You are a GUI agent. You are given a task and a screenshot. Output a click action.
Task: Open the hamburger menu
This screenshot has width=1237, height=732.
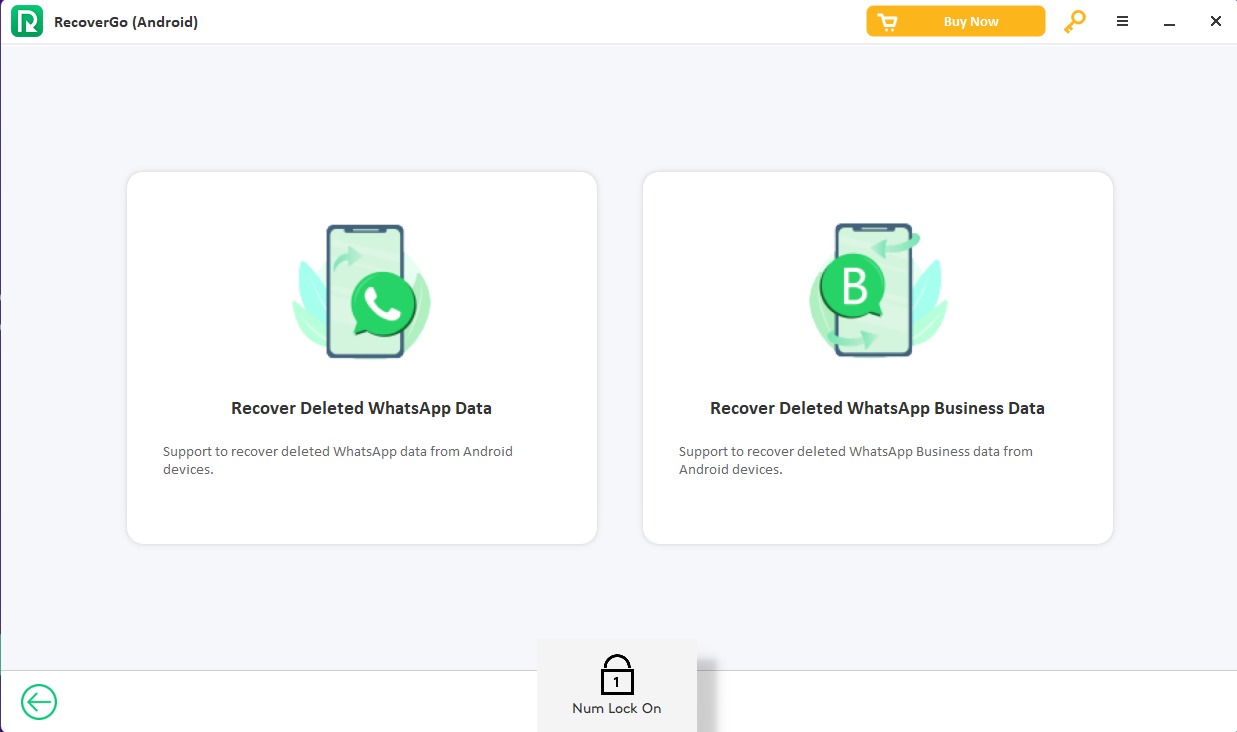pyautogui.click(x=1123, y=21)
